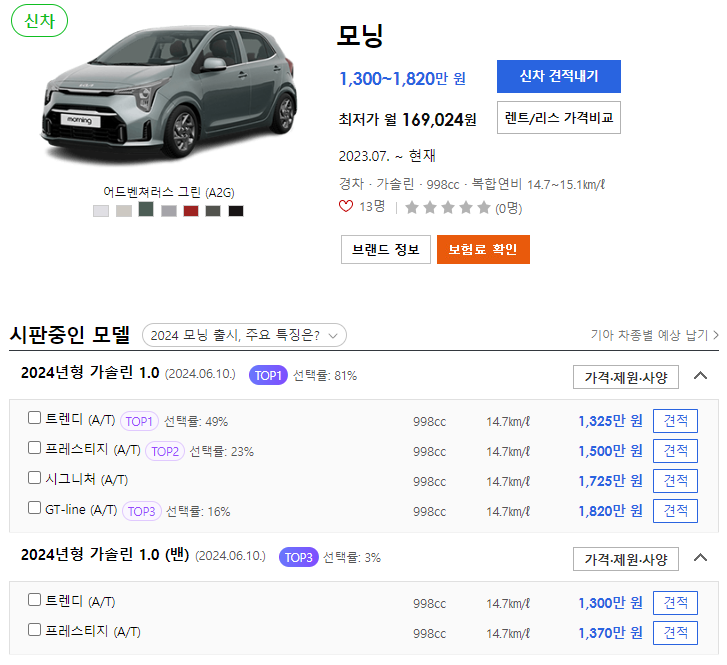Click 견적 for van 트렌디 1,300만 원
The height and width of the screenshot is (665, 727).
[675, 603]
